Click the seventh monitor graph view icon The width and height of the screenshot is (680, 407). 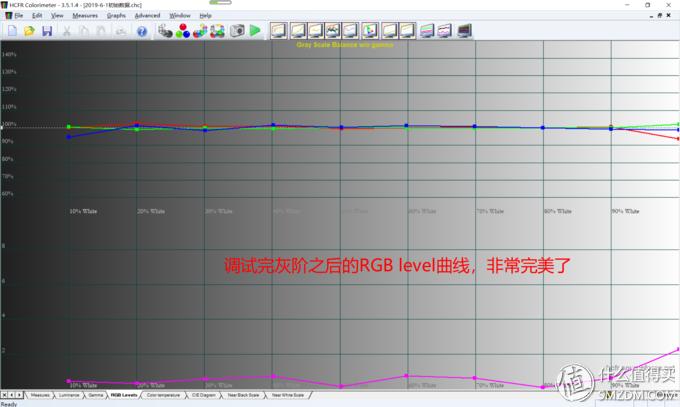pyautogui.click(x=389, y=31)
